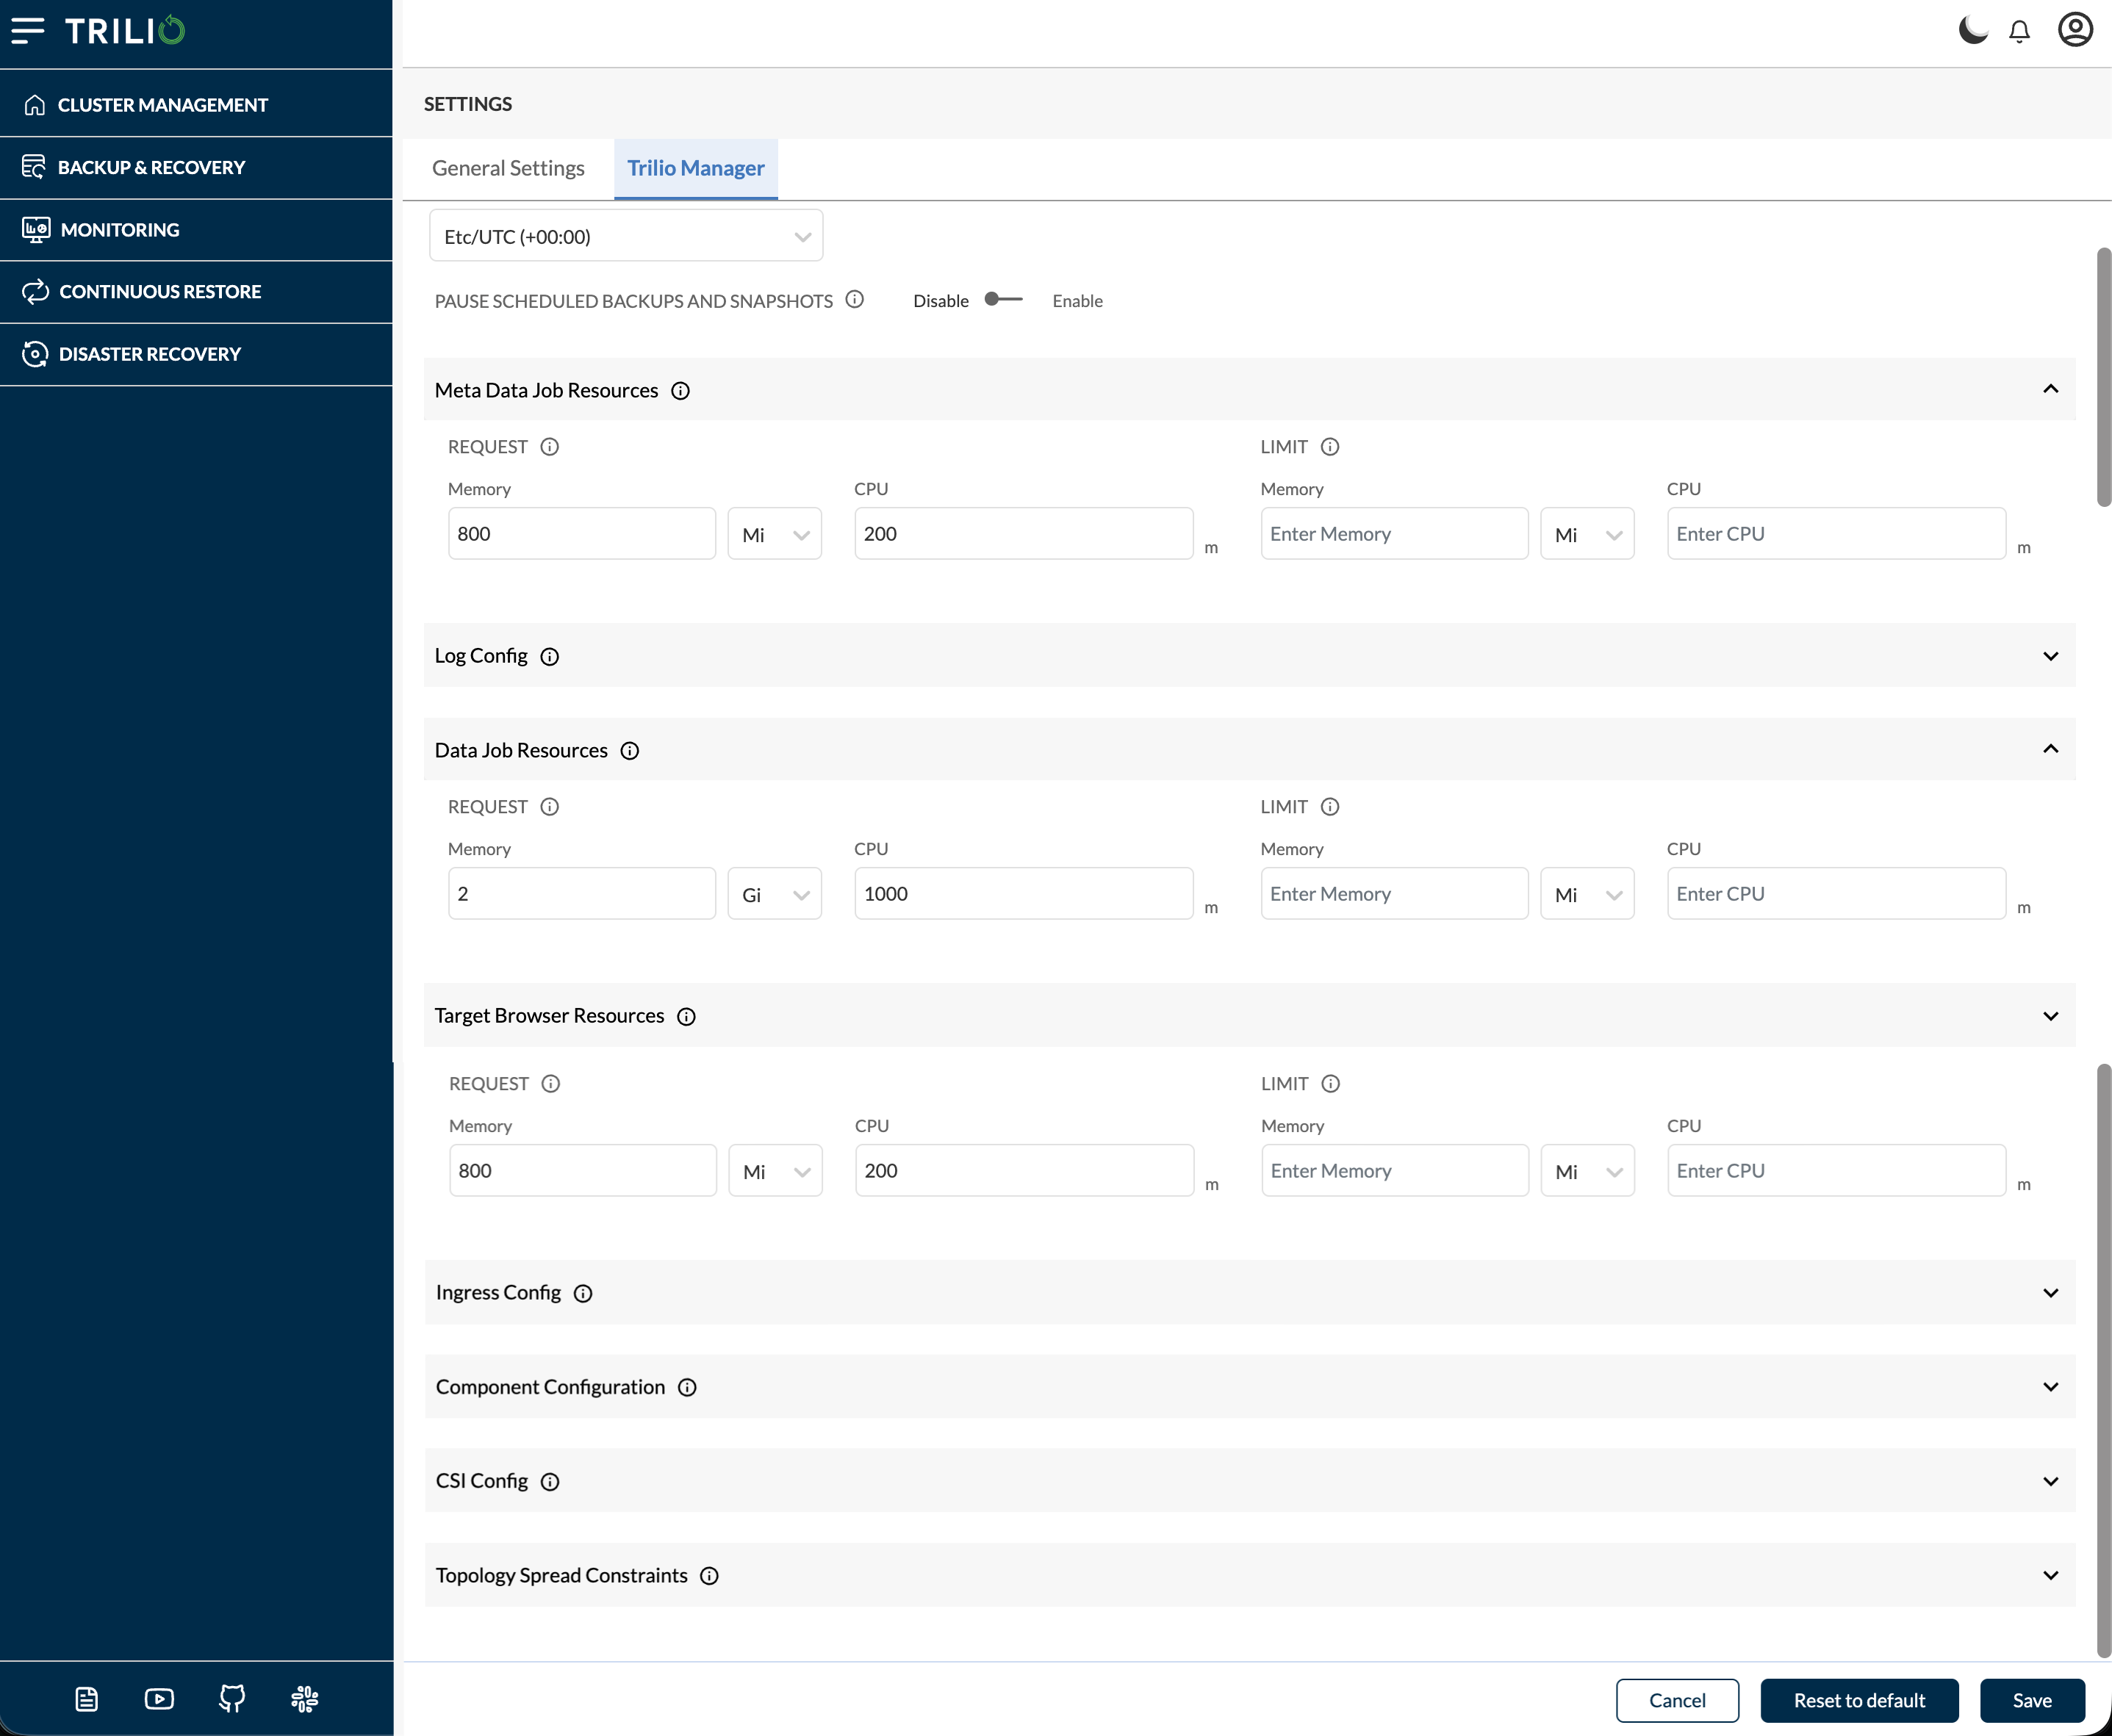Click the hamburger menu icon
The height and width of the screenshot is (1736, 2112).
(x=28, y=30)
